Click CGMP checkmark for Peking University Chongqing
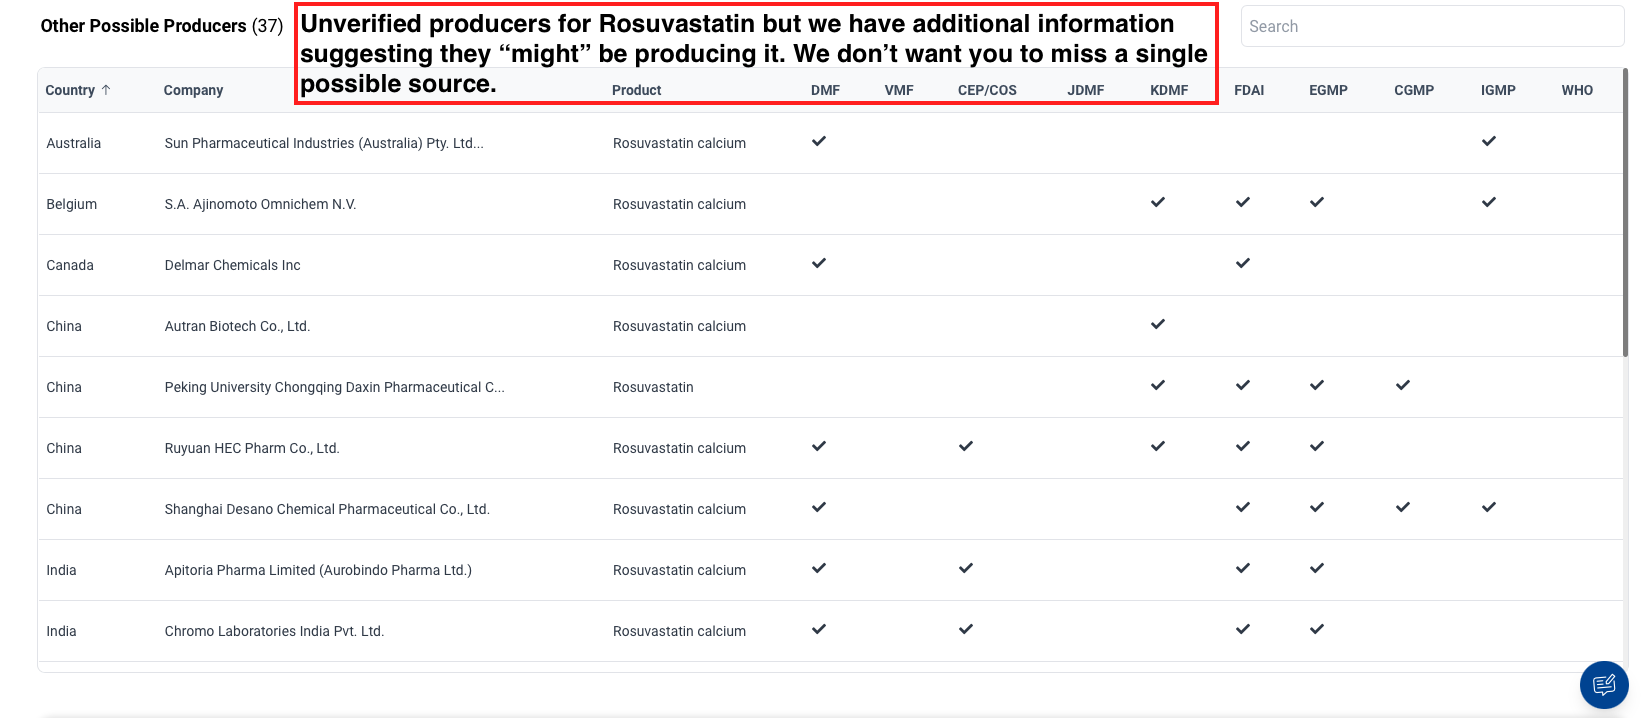This screenshot has width=1644, height=718. (x=1403, y=385)
